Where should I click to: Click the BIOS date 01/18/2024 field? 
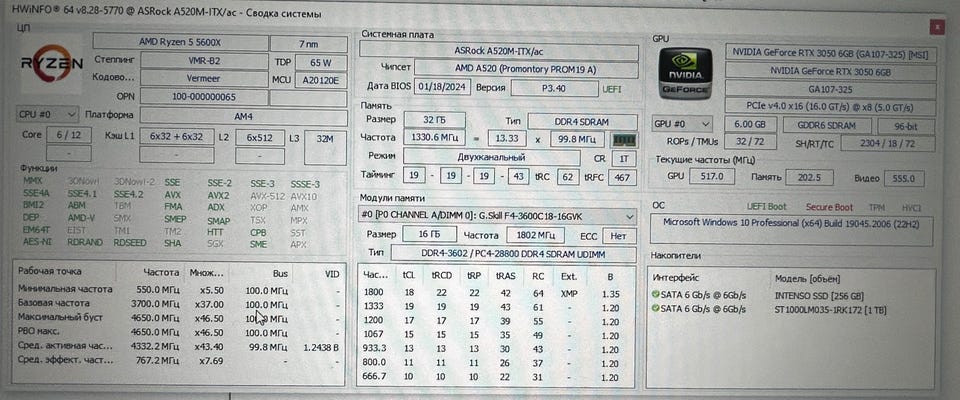click(443, 87)
